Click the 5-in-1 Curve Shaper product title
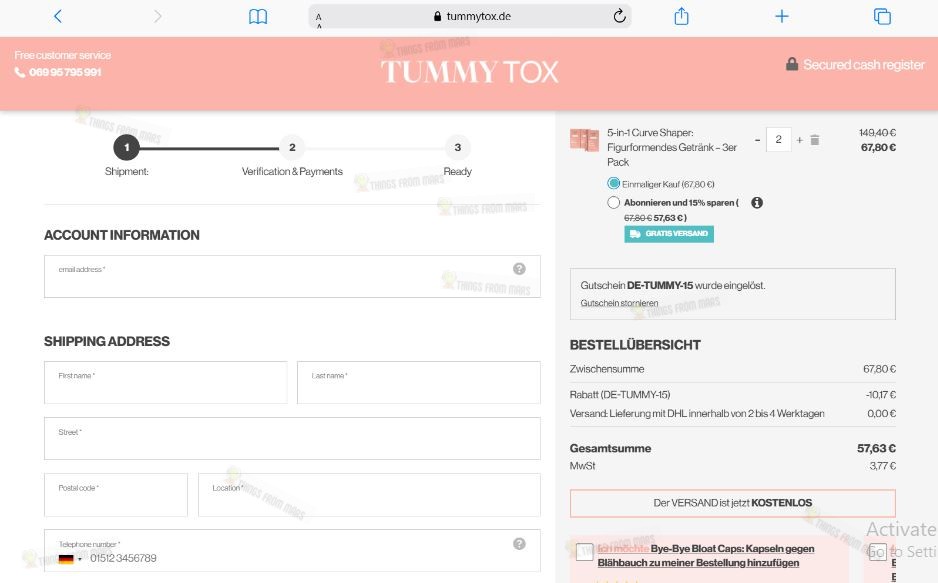This screenshot has width=938, height=583. [x=672, y=147]
